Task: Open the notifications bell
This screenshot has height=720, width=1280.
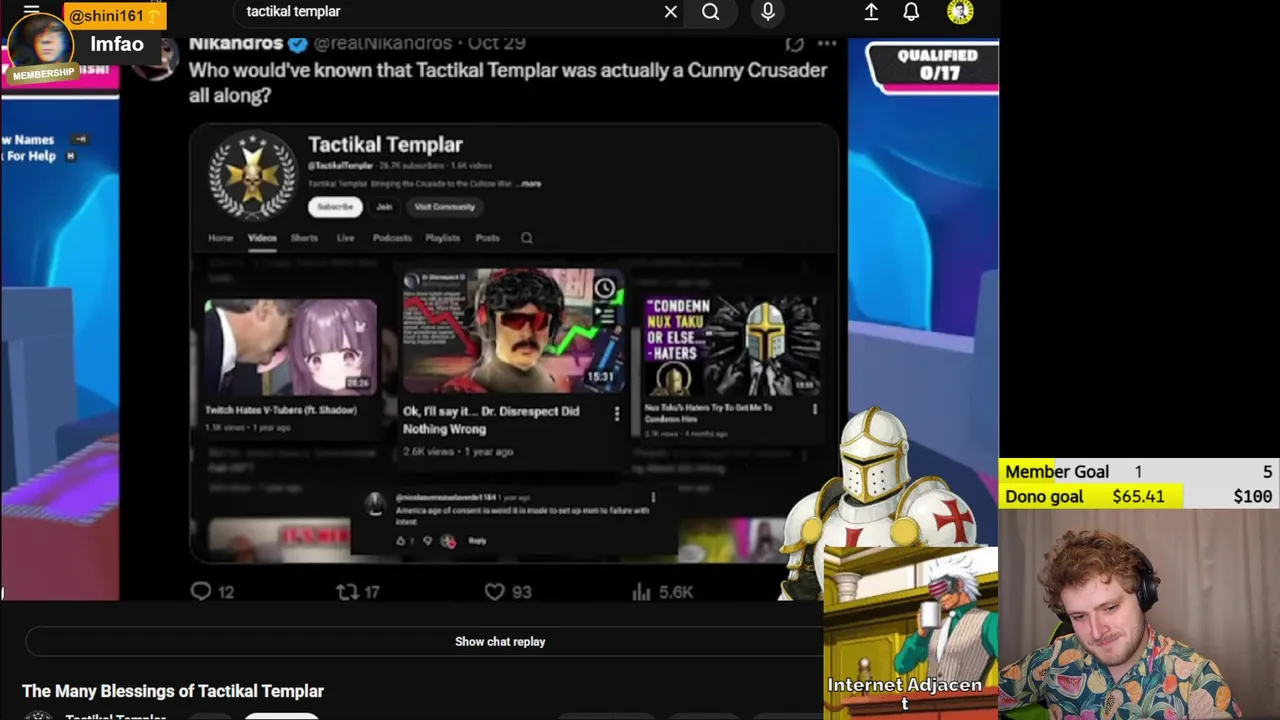Action: (x=911, y=12)
